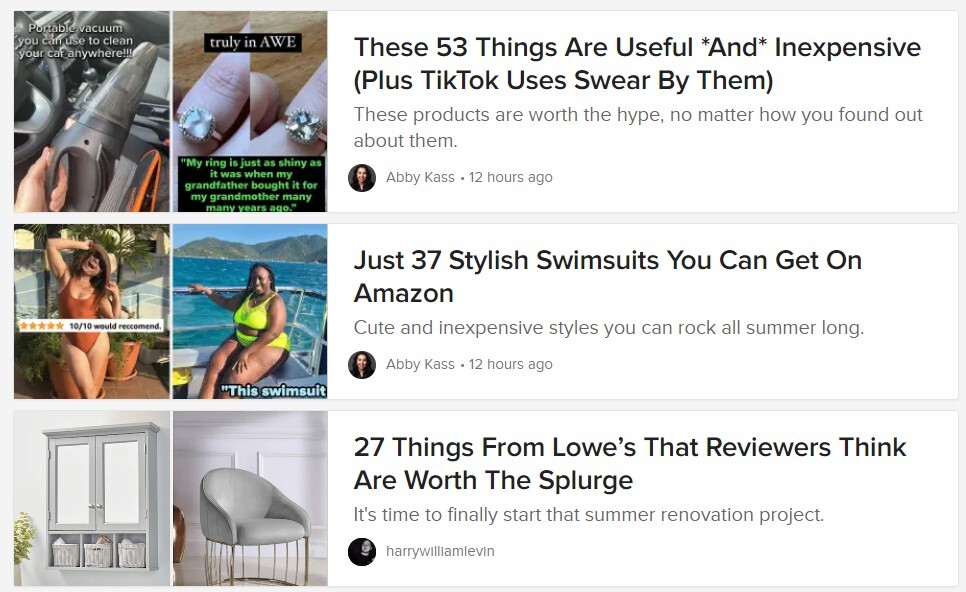
Task: Open Abby Kass avatar on TikTok products article
Action: click(x=362, y=177)
